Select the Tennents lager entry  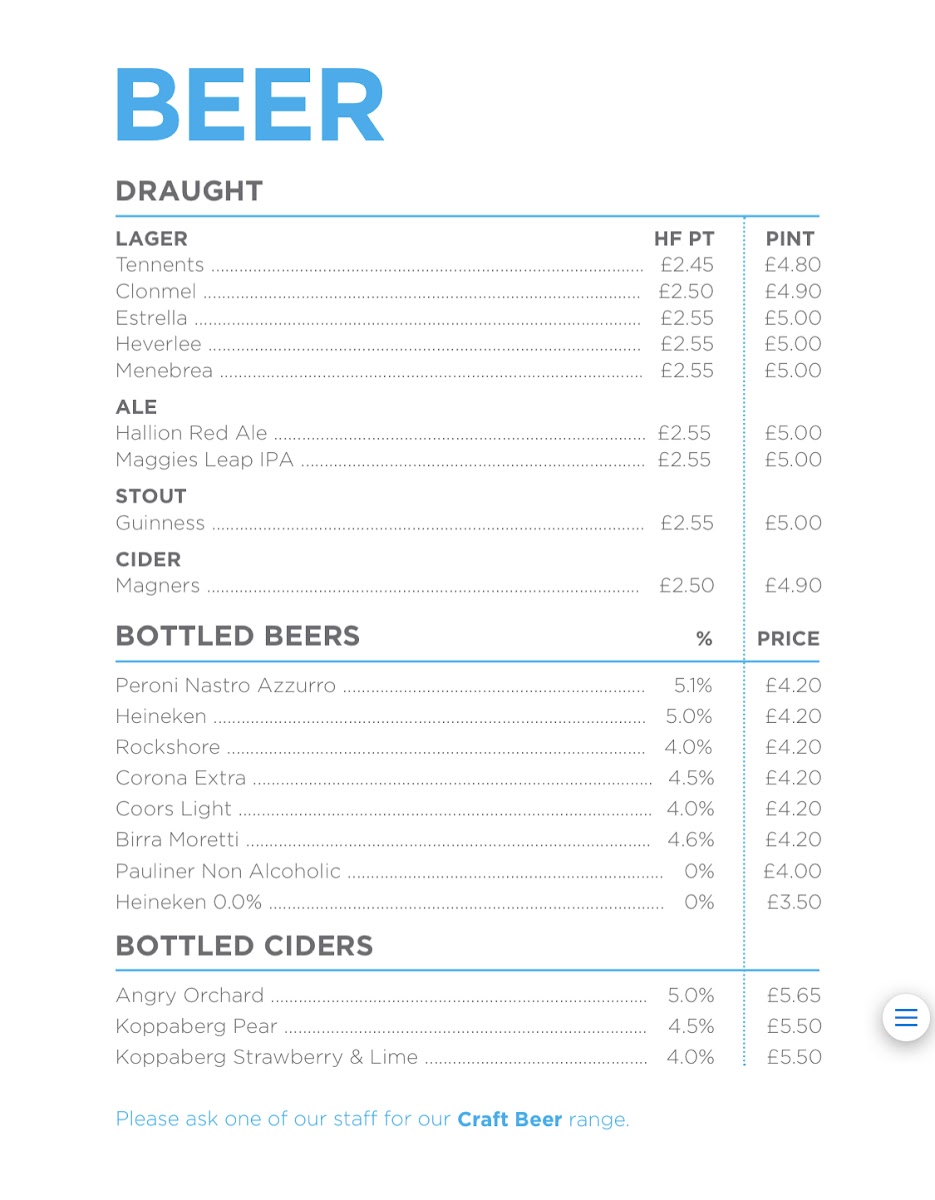pyautogui.click(x=160, y=265)
